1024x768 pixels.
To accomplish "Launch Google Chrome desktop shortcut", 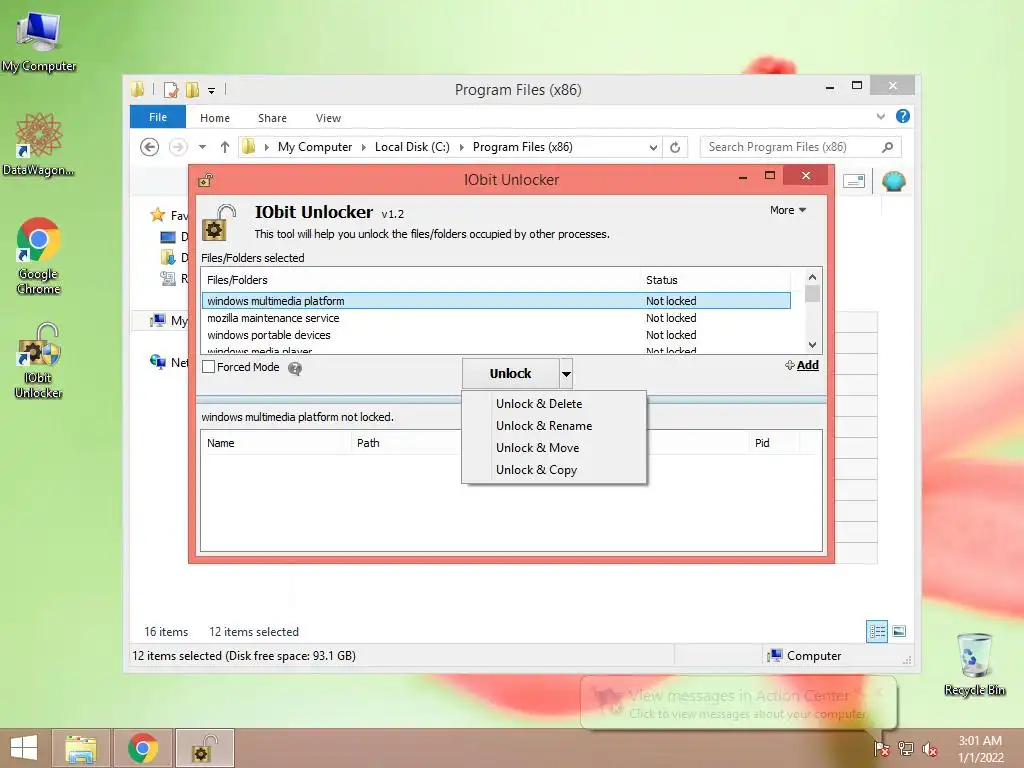I will coord(38,256).
